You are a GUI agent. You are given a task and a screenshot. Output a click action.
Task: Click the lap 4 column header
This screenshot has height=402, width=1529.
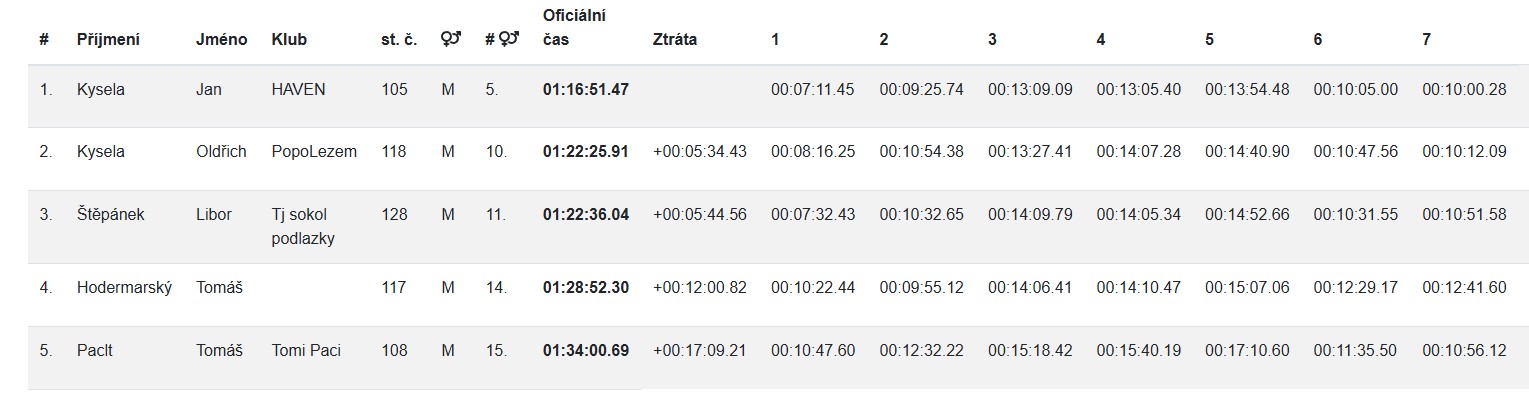pos(1101,40)
